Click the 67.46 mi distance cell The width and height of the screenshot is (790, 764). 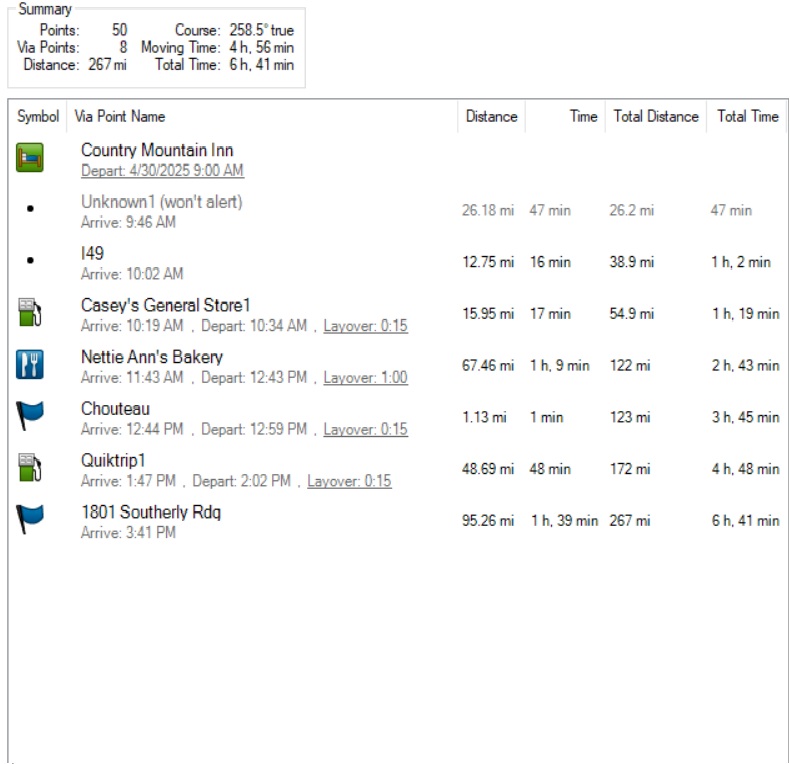click(x=488, y=365)
